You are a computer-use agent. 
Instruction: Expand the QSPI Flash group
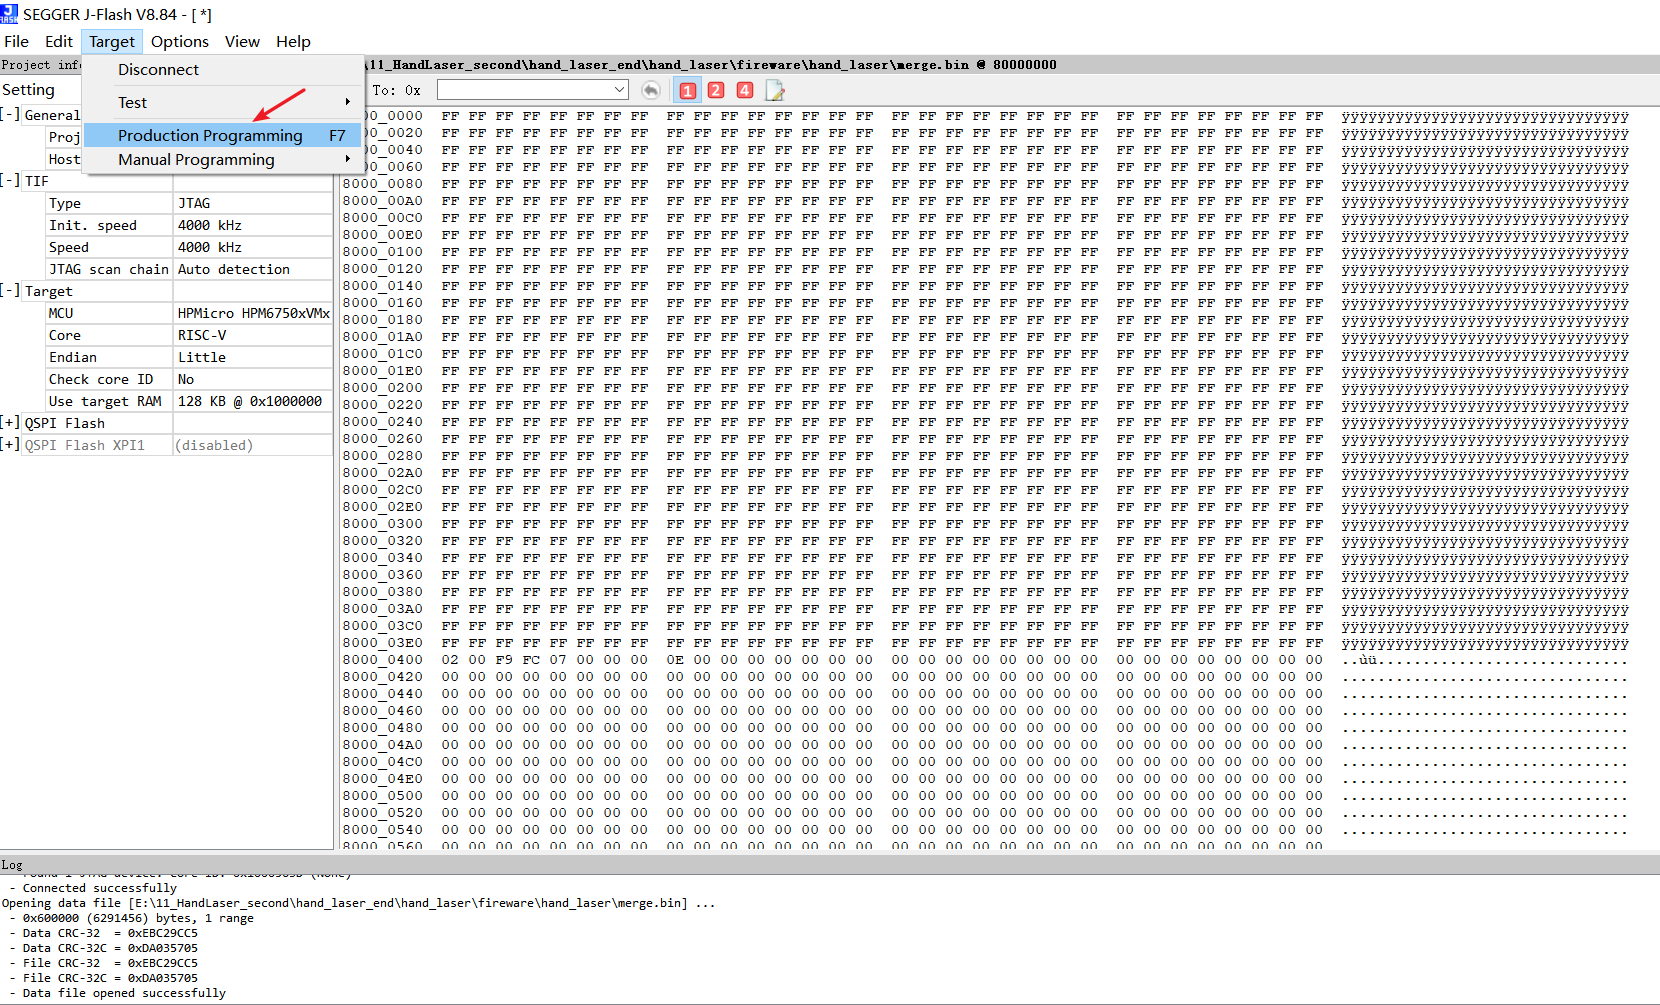point(10,422)
